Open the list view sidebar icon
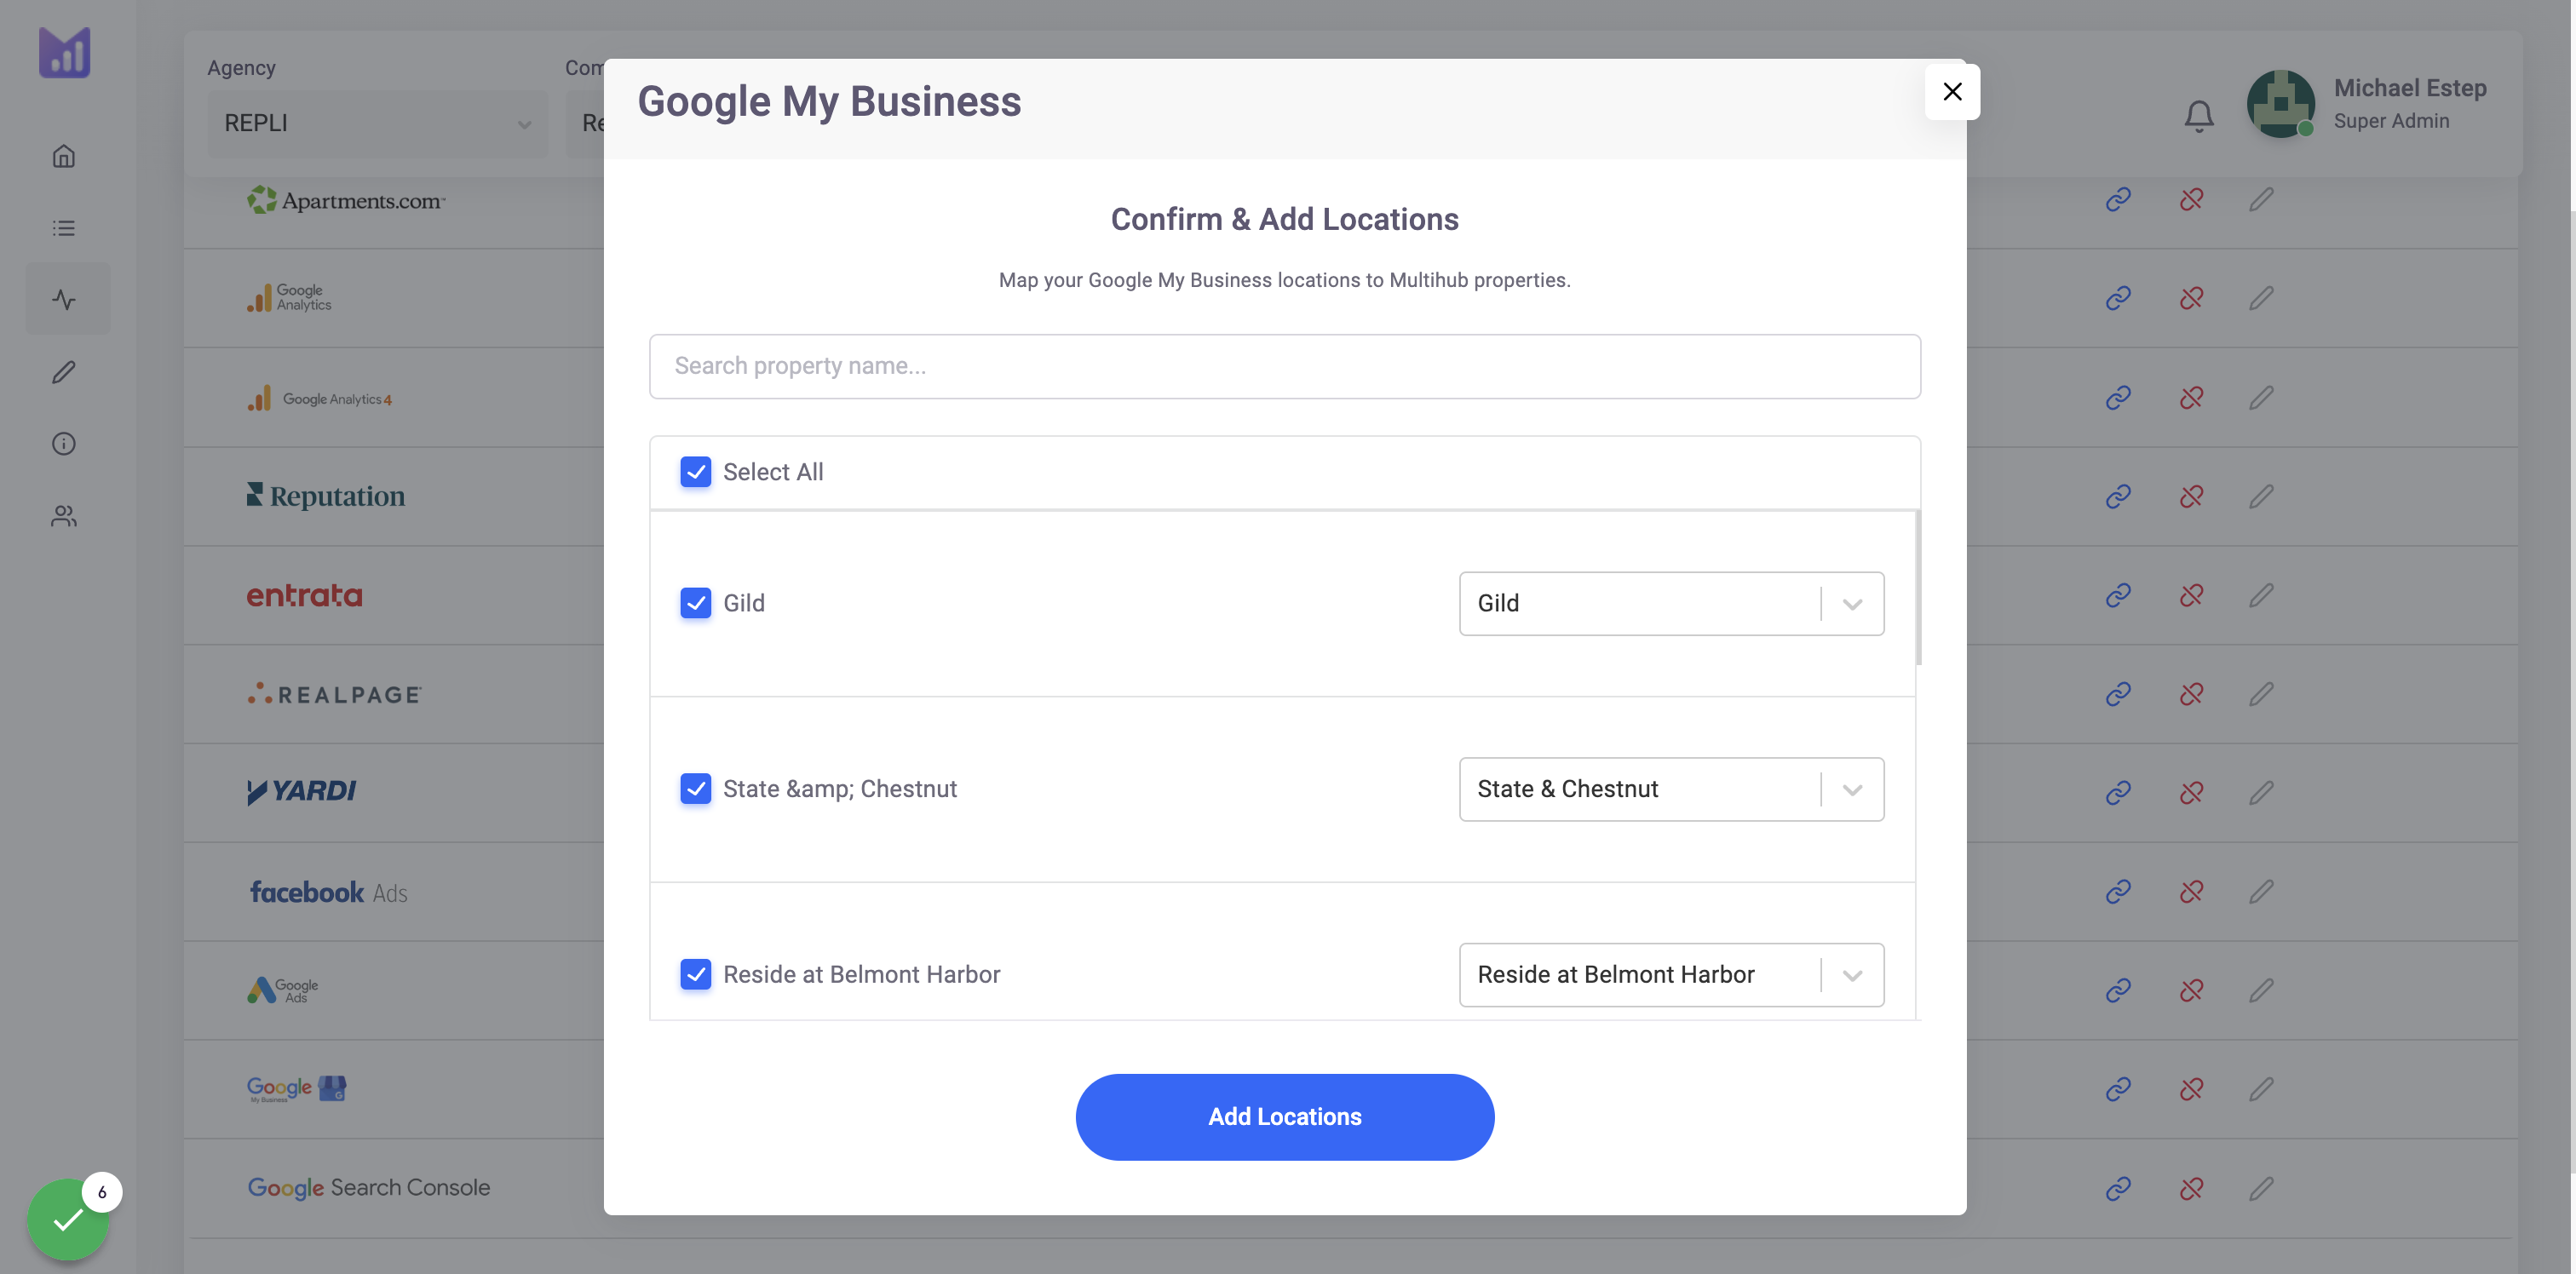The height and width of the screenshot is (1274, 2576). (64, 228)
